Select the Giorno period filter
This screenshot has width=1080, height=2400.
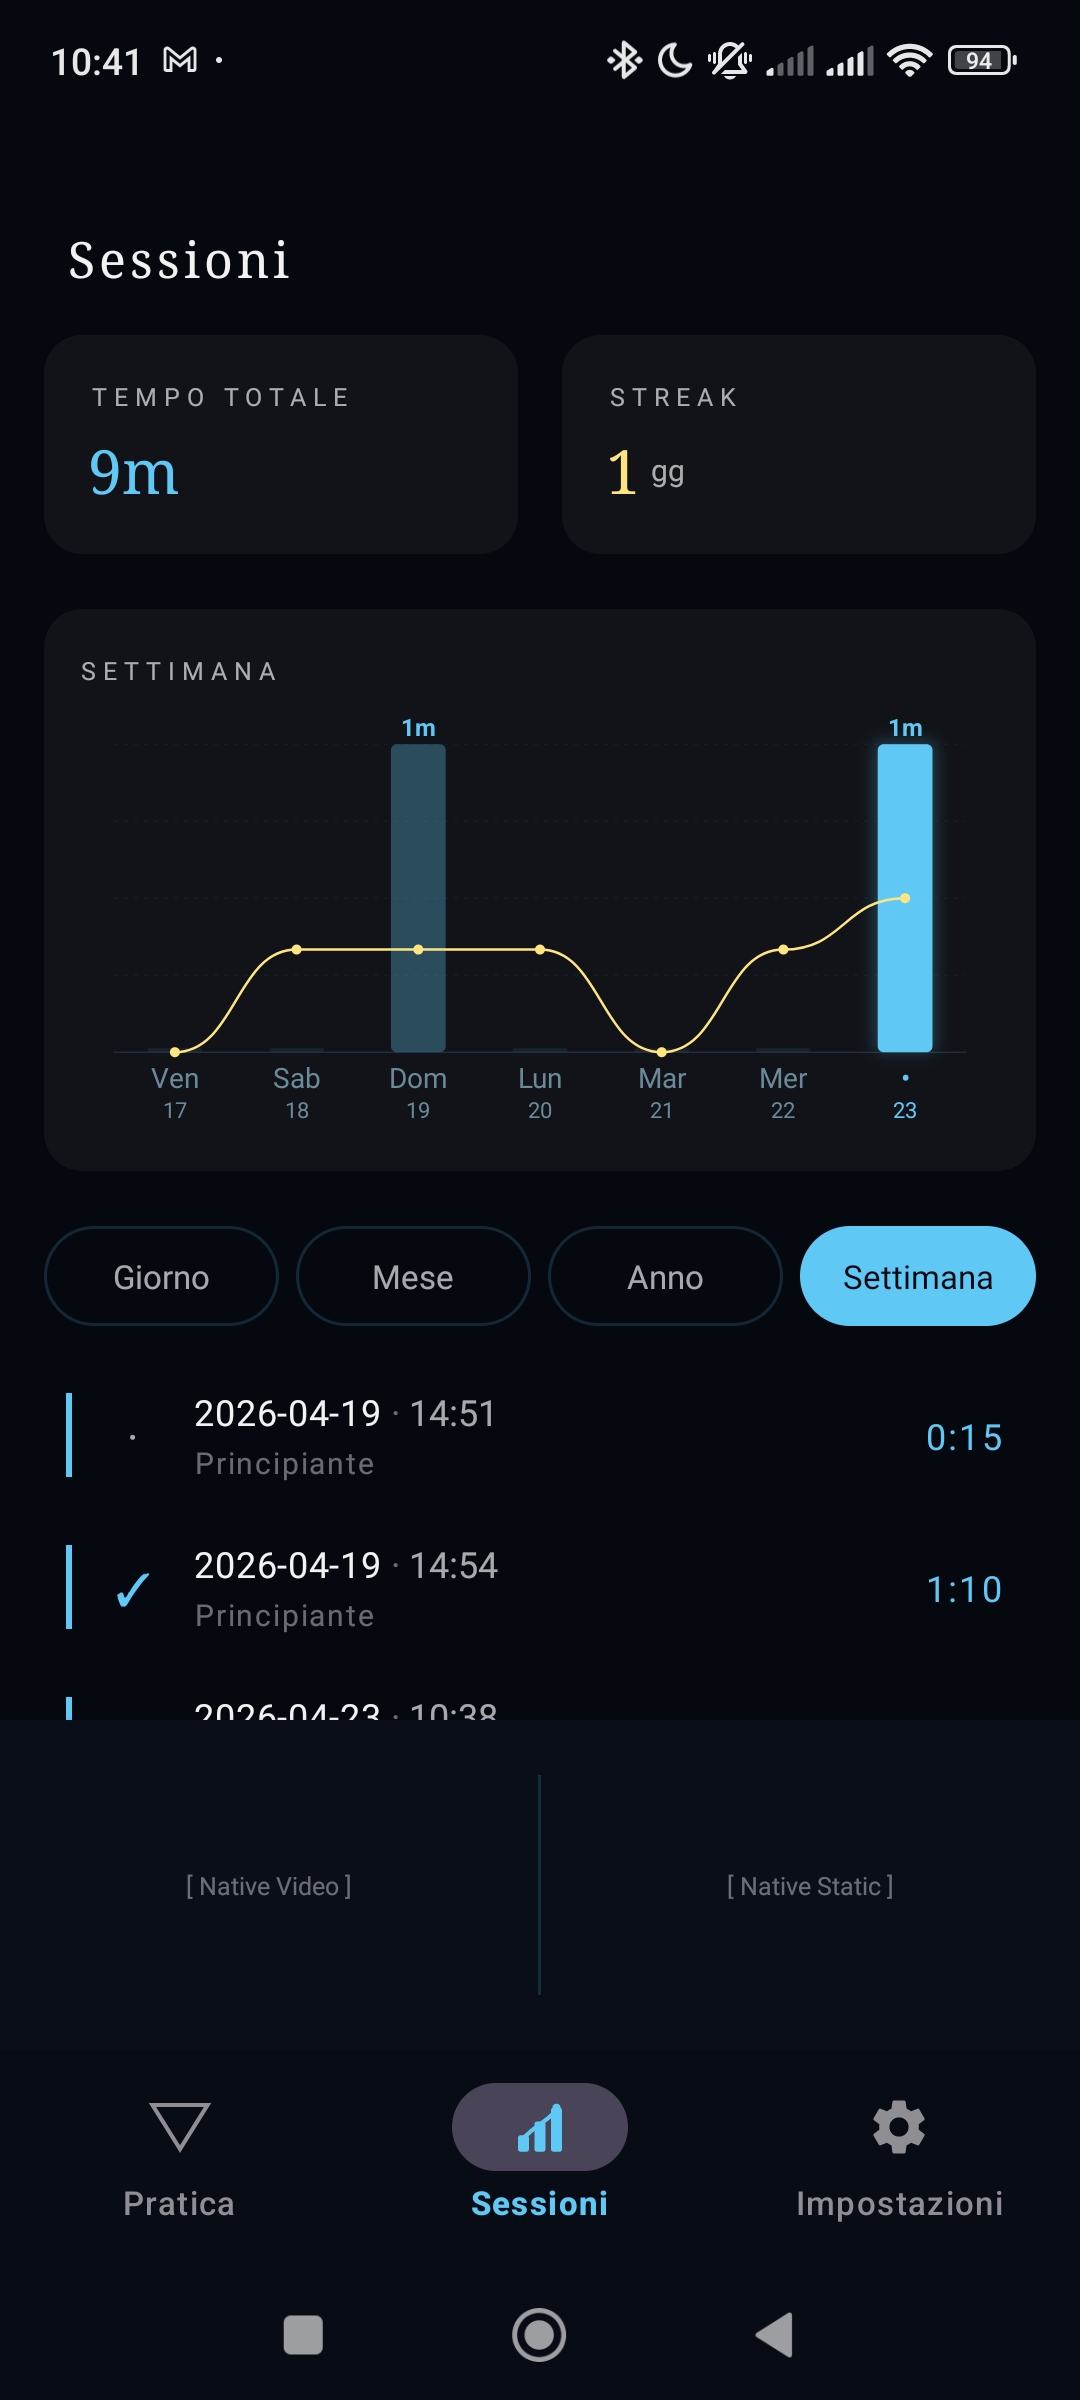pyautogui.click(x=161, y=1276)
